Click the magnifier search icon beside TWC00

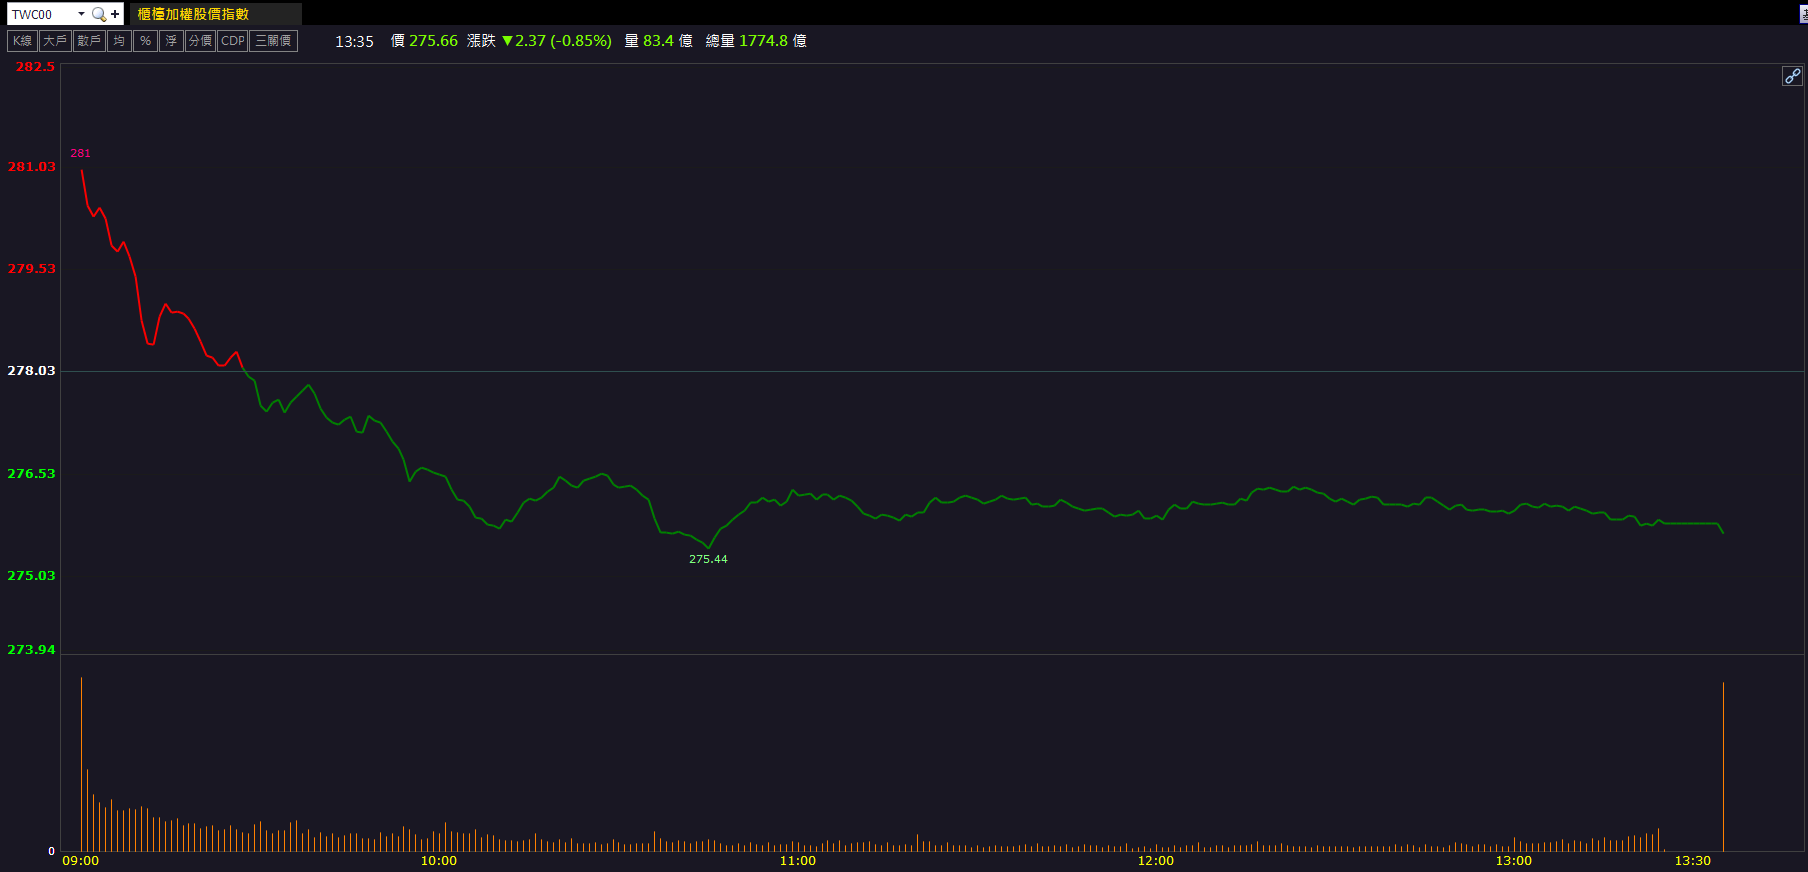coord(98,14)
